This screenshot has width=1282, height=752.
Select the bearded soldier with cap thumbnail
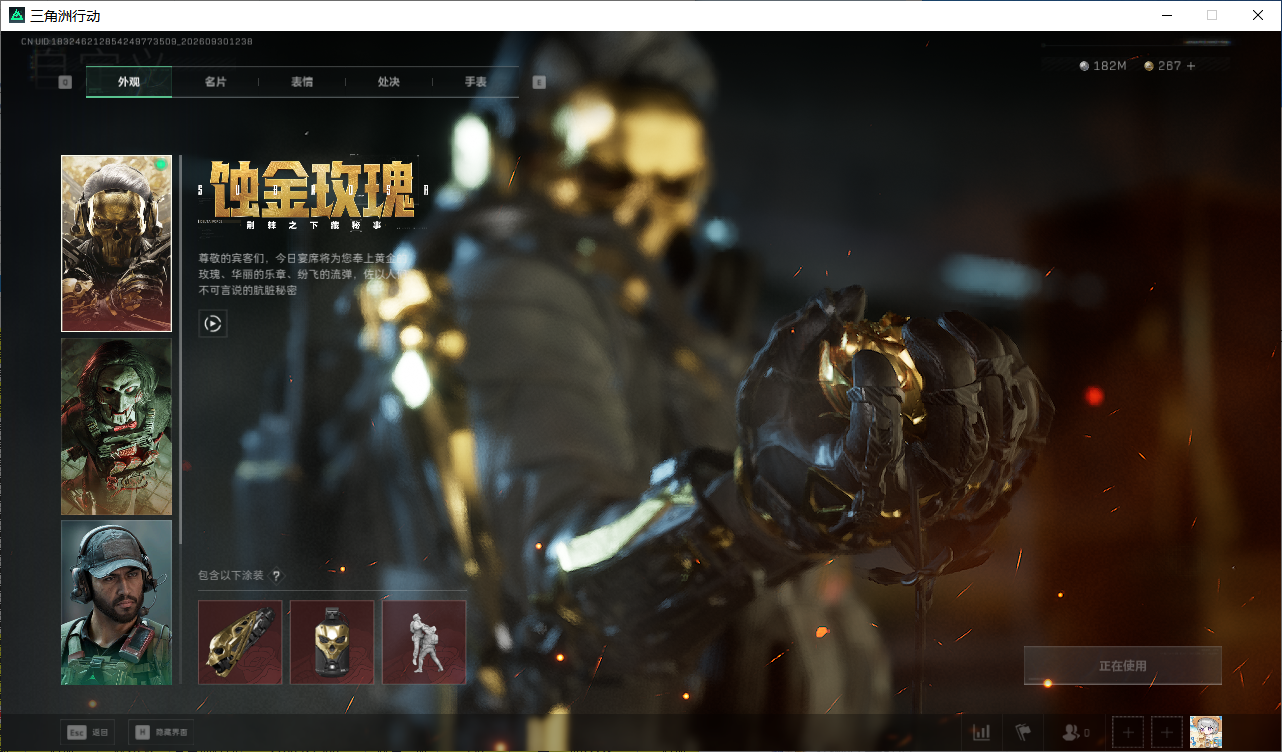[x=116, y=602]
